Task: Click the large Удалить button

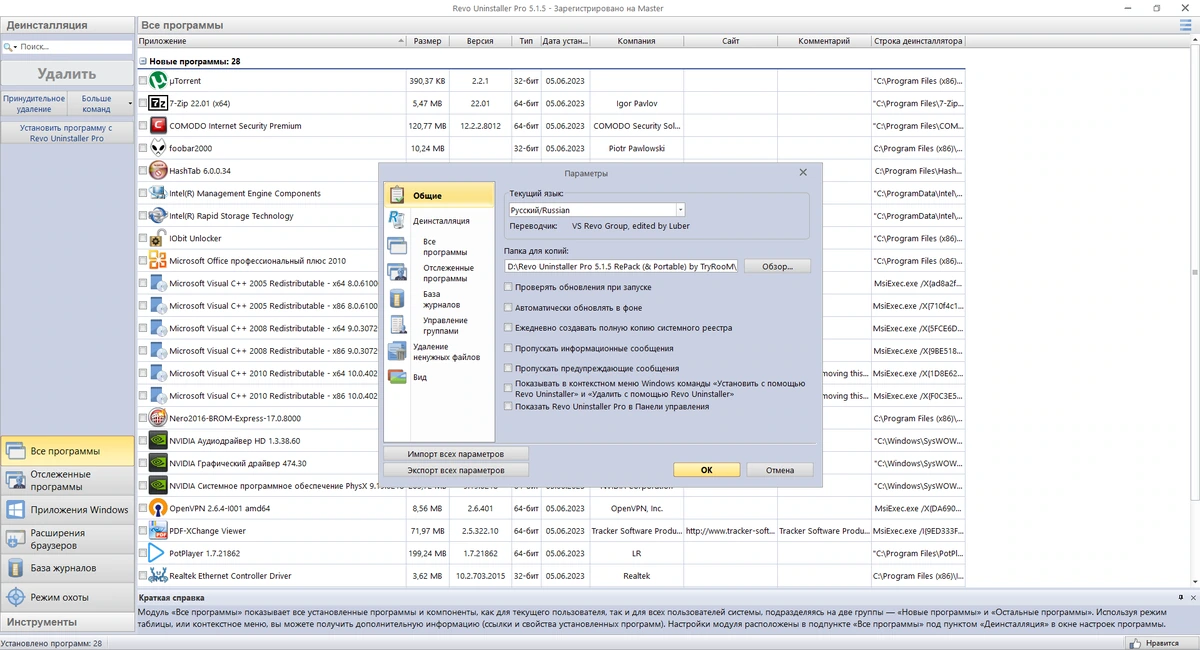Action: (x=67, y=73)
